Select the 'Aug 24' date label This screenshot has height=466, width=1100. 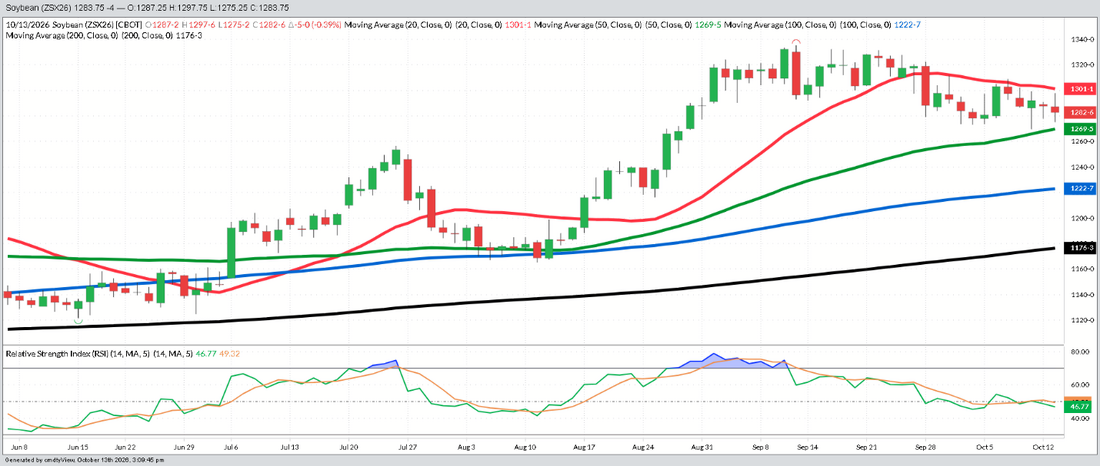coord(644,446)
